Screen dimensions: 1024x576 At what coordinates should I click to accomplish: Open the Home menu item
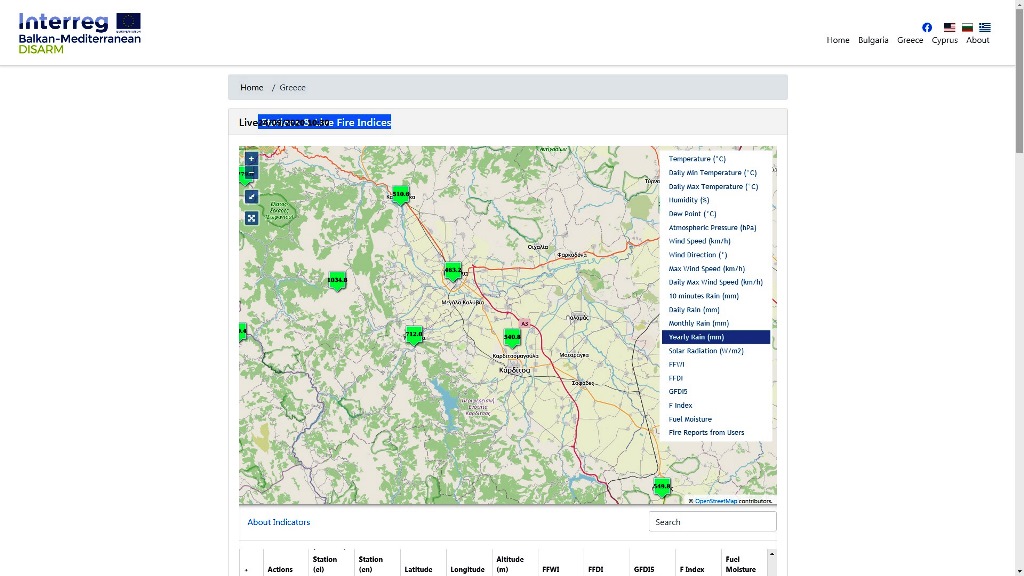point(838,40)
